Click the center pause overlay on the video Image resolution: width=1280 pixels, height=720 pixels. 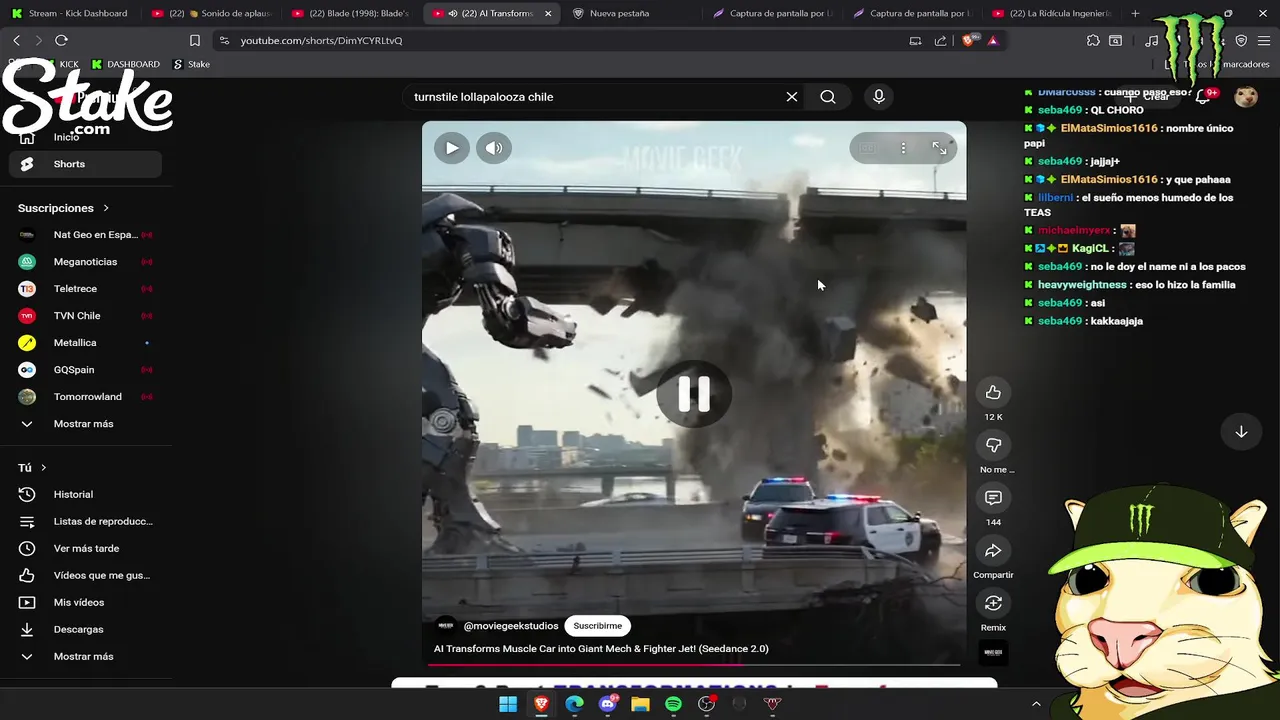tap(694, 394)
